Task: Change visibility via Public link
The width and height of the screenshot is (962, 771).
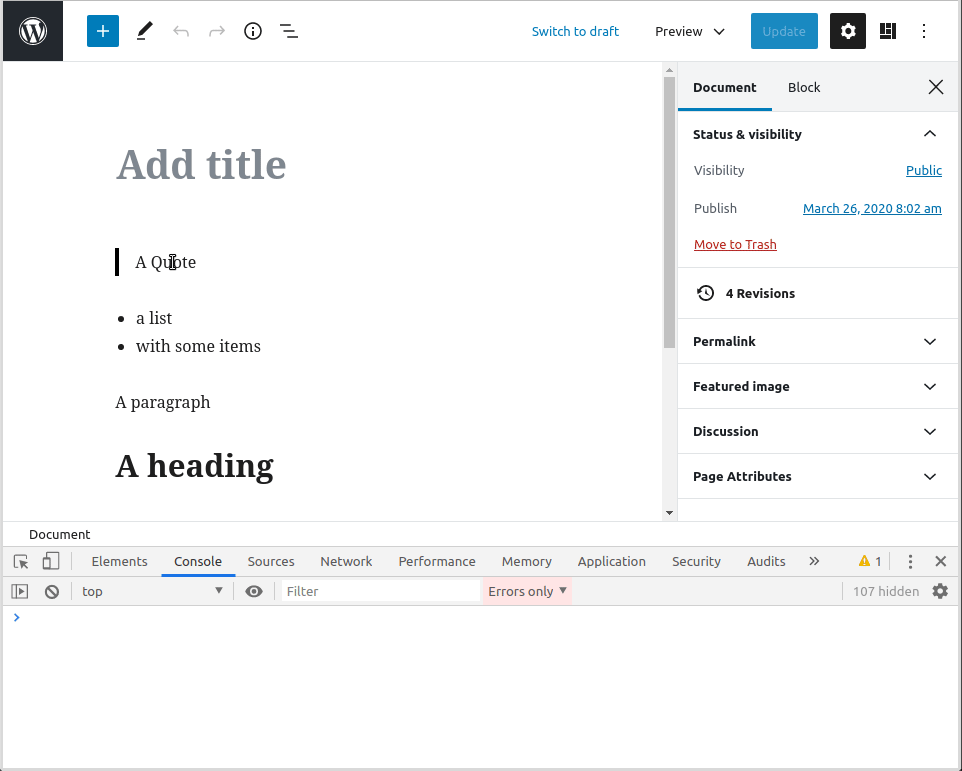Action: pyautogui.click(x=923, y=171)
